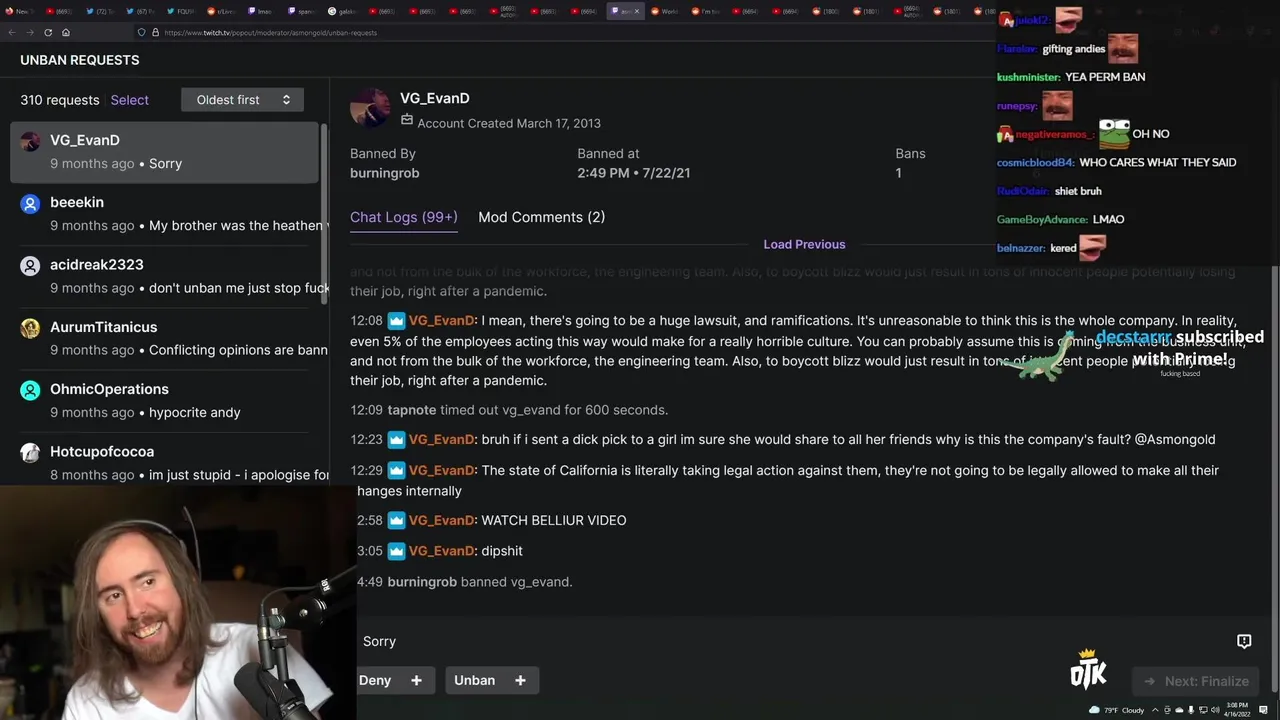The height and width of the screenshot is (720, 1280).
Task: Expand the plus next to Unban
Action: [520, 680]
